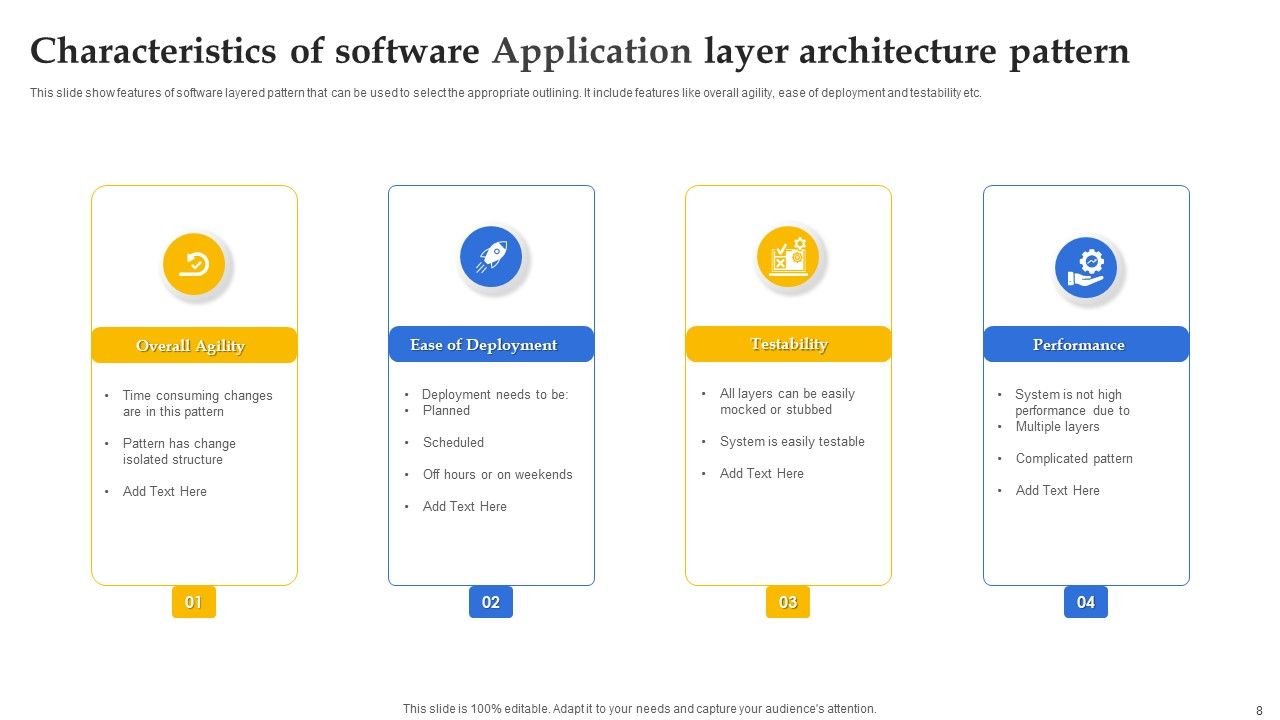The width and height of the screenshot is (1280, 720).
Task: Click the yellow 01 number badge
Action: [x=194, y=602]
